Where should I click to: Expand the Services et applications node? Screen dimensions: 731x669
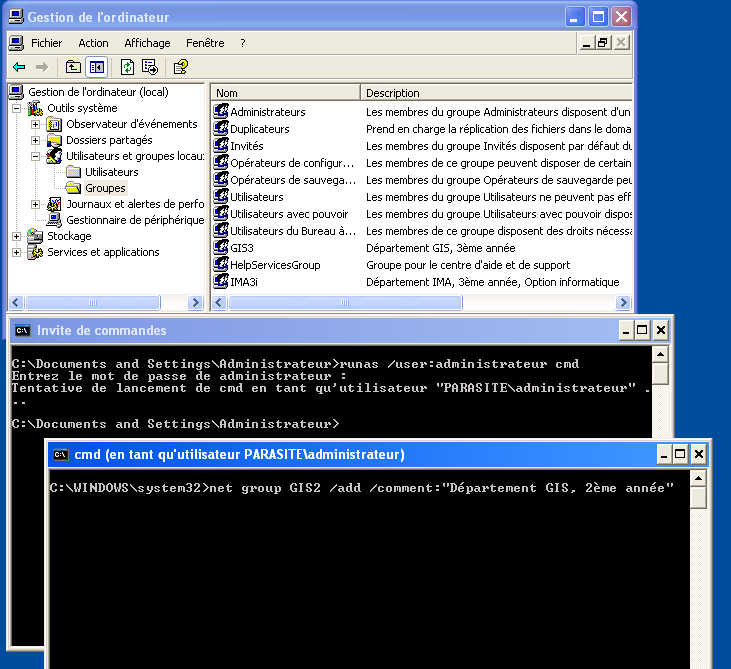pyautogui.click(x=16, y=252)
